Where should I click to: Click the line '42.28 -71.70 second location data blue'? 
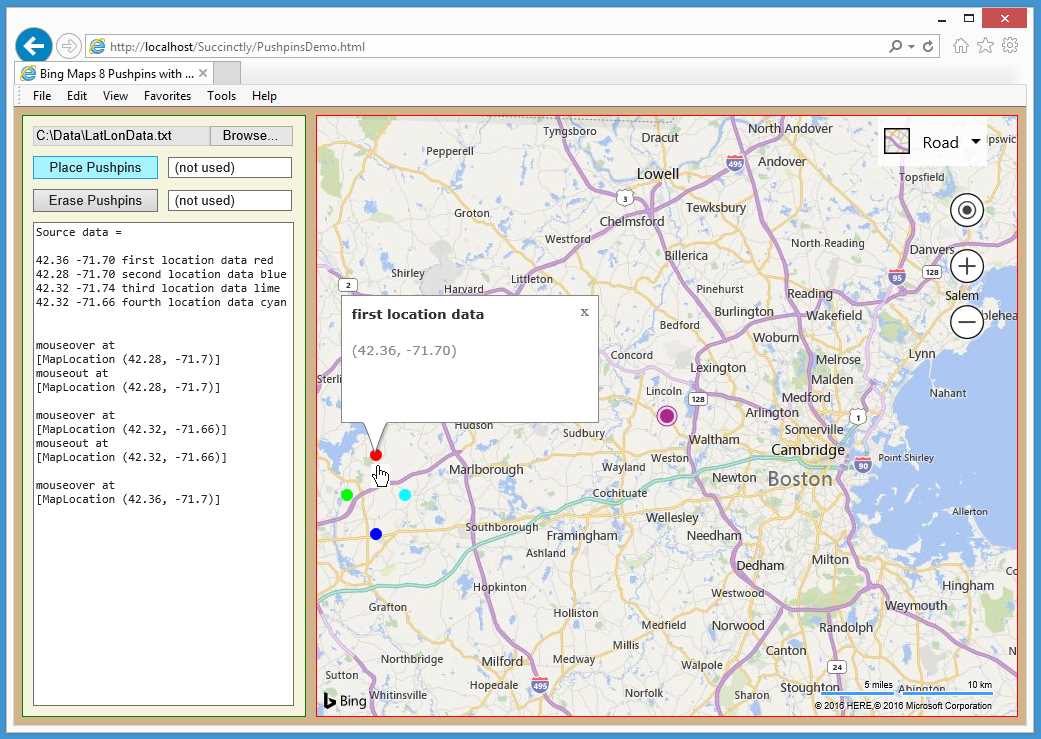pos(161,274)
